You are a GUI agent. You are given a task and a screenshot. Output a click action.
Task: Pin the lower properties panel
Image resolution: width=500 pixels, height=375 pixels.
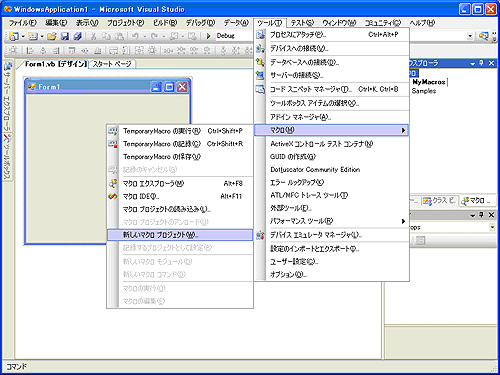(x=482, y=215)
